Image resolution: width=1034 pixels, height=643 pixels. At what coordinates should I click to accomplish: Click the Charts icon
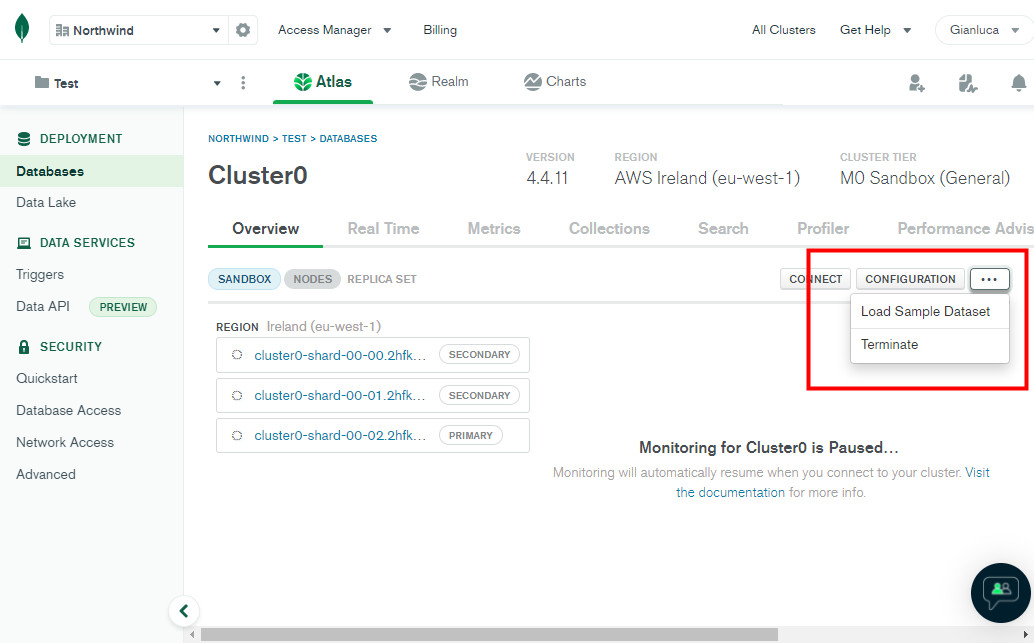point(532,82)
